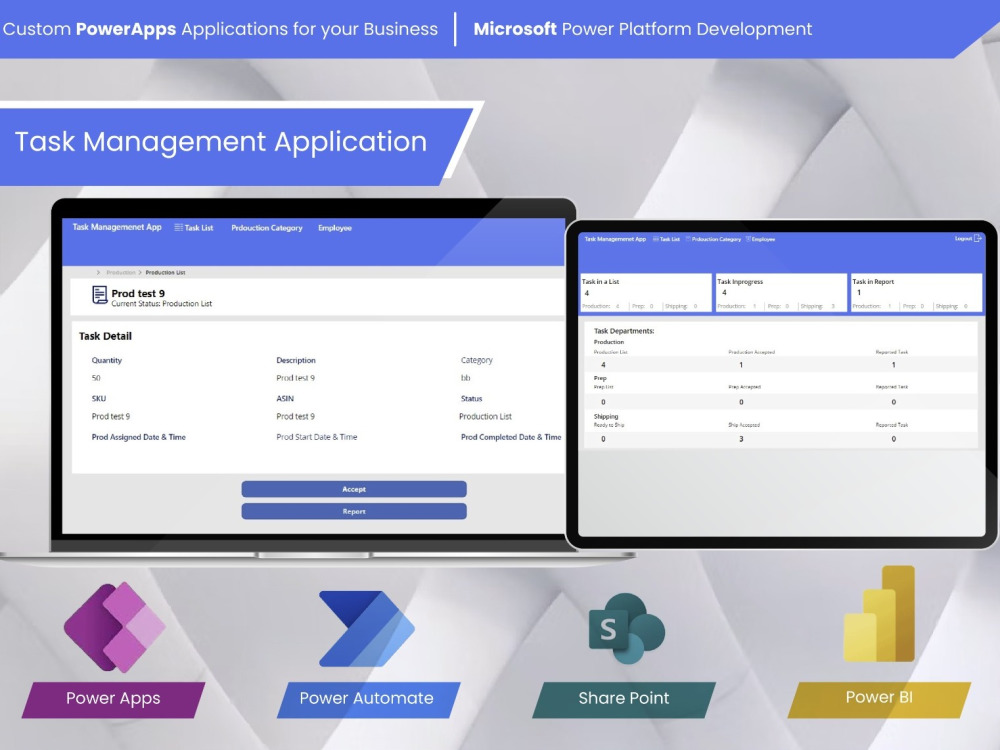Image resolution: width=1000 pixels, height=750 pixels.
Task: Click the Share Point teal label
Action: pos(624,698)
